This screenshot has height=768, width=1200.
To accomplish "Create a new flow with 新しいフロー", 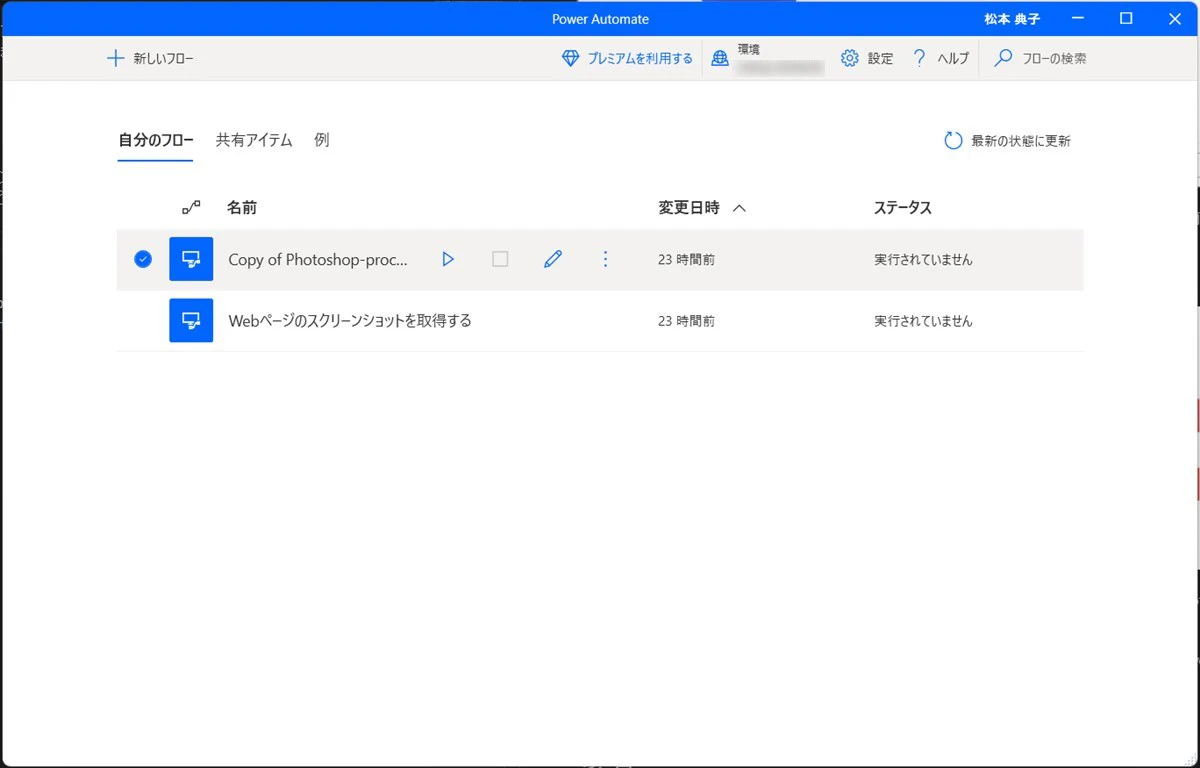I will (150, 58).
